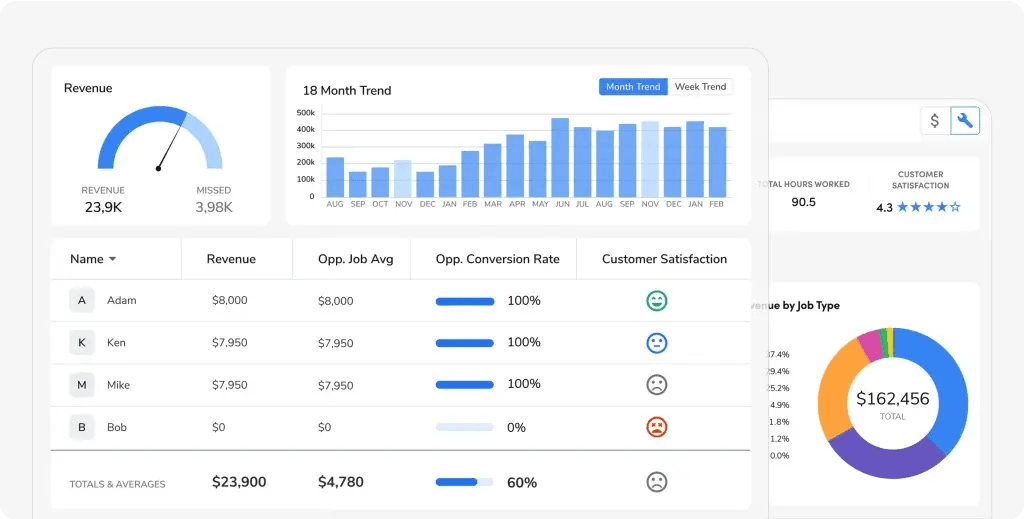The width and height of the screenshot is (1024, 519).
Task: Switch to Month Trend view
Action: coord(633,87)
